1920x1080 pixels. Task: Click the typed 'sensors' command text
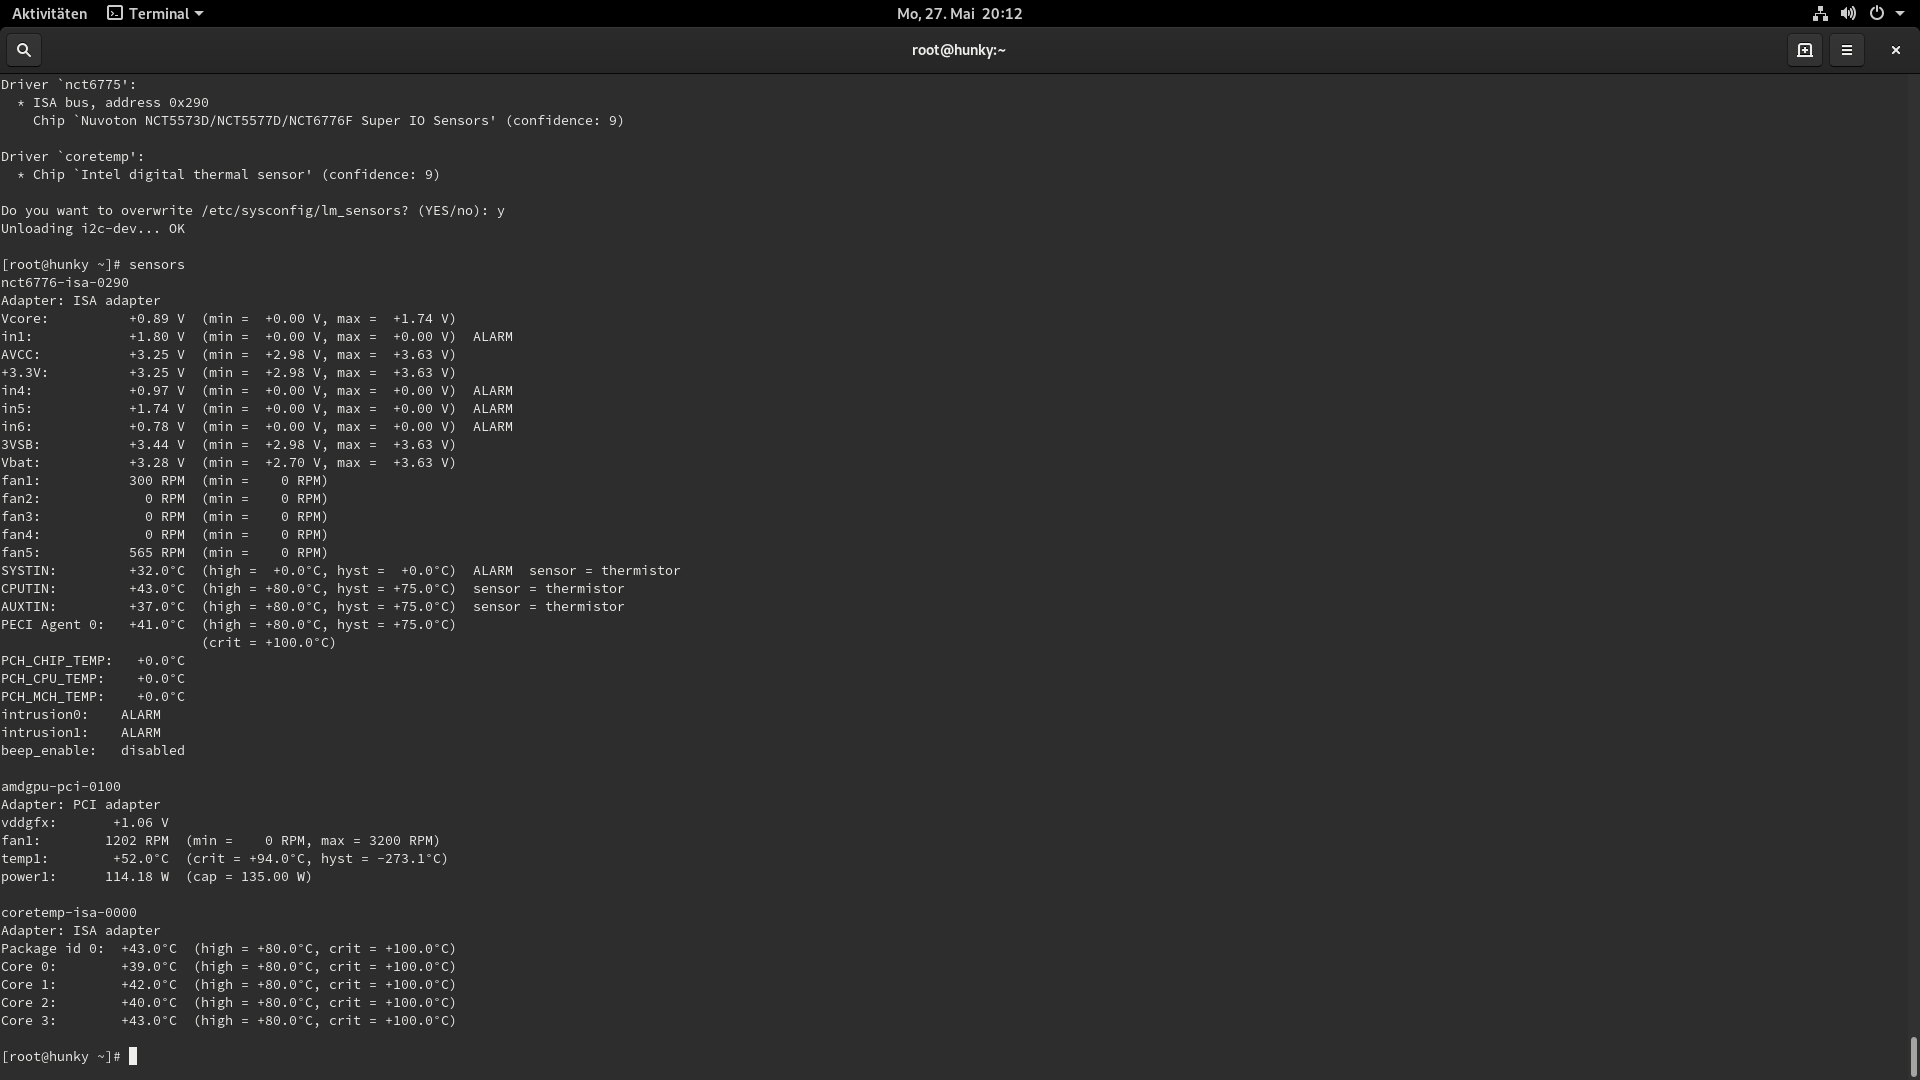click(157, 265)
